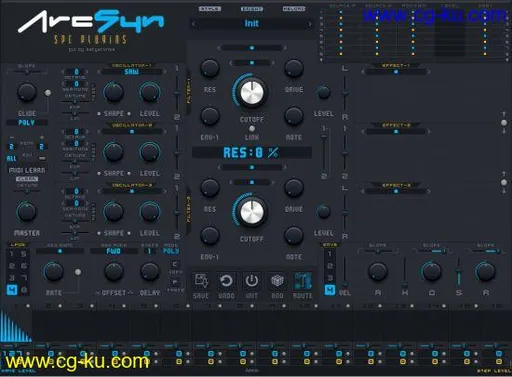Open the Route matrix icon

pyautogui.click(x=303, y=281)
